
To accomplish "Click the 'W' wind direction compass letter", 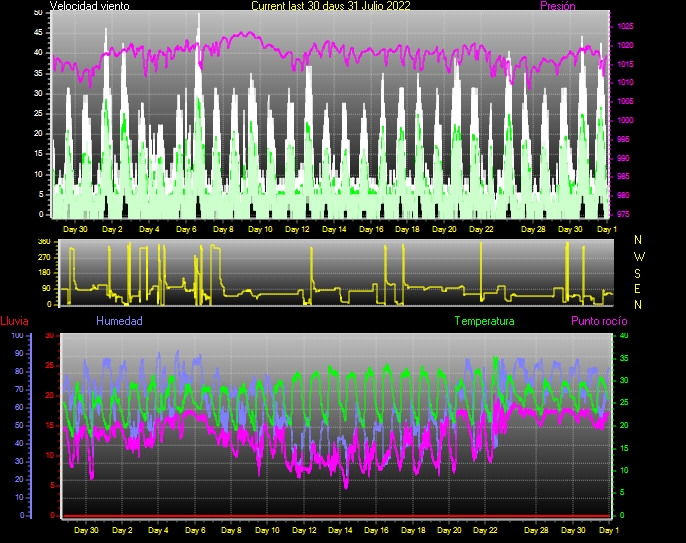I will pyautogui.click(x=638, y=256).
